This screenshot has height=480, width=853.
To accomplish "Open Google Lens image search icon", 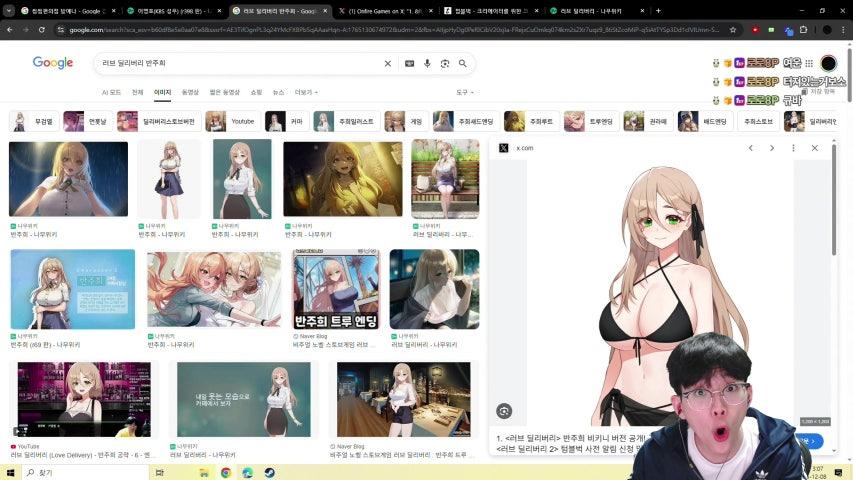I will tap(445, 64).
